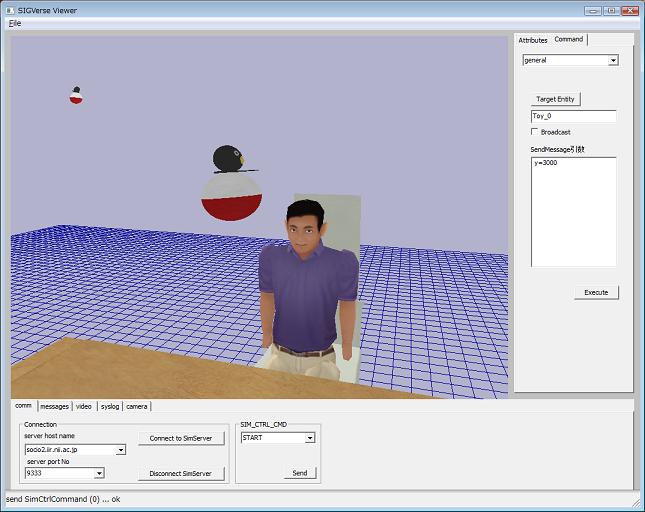
Task: Click the small distant toy in the viewport
Action: click(x=76, y=95)
